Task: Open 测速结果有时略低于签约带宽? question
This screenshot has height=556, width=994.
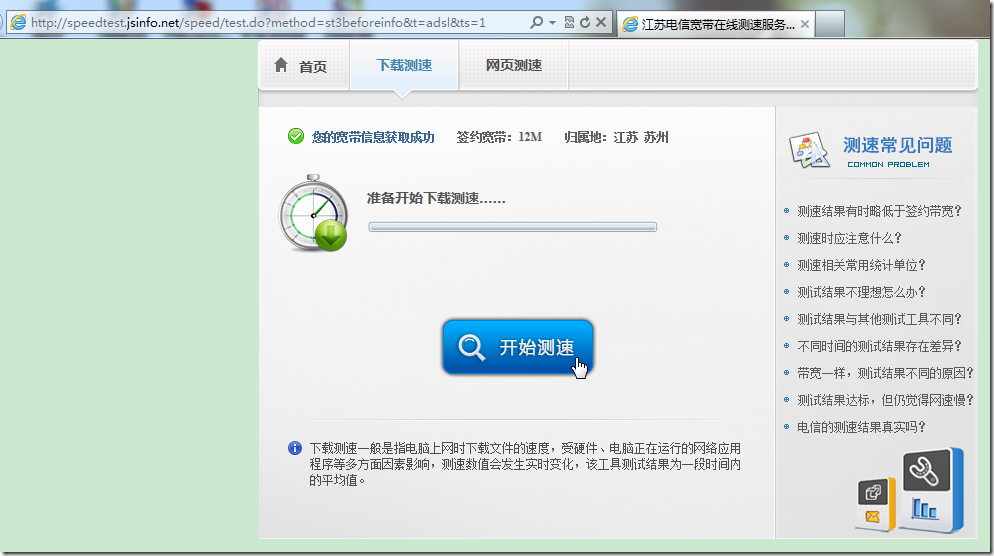Action: tap(879, 211)
